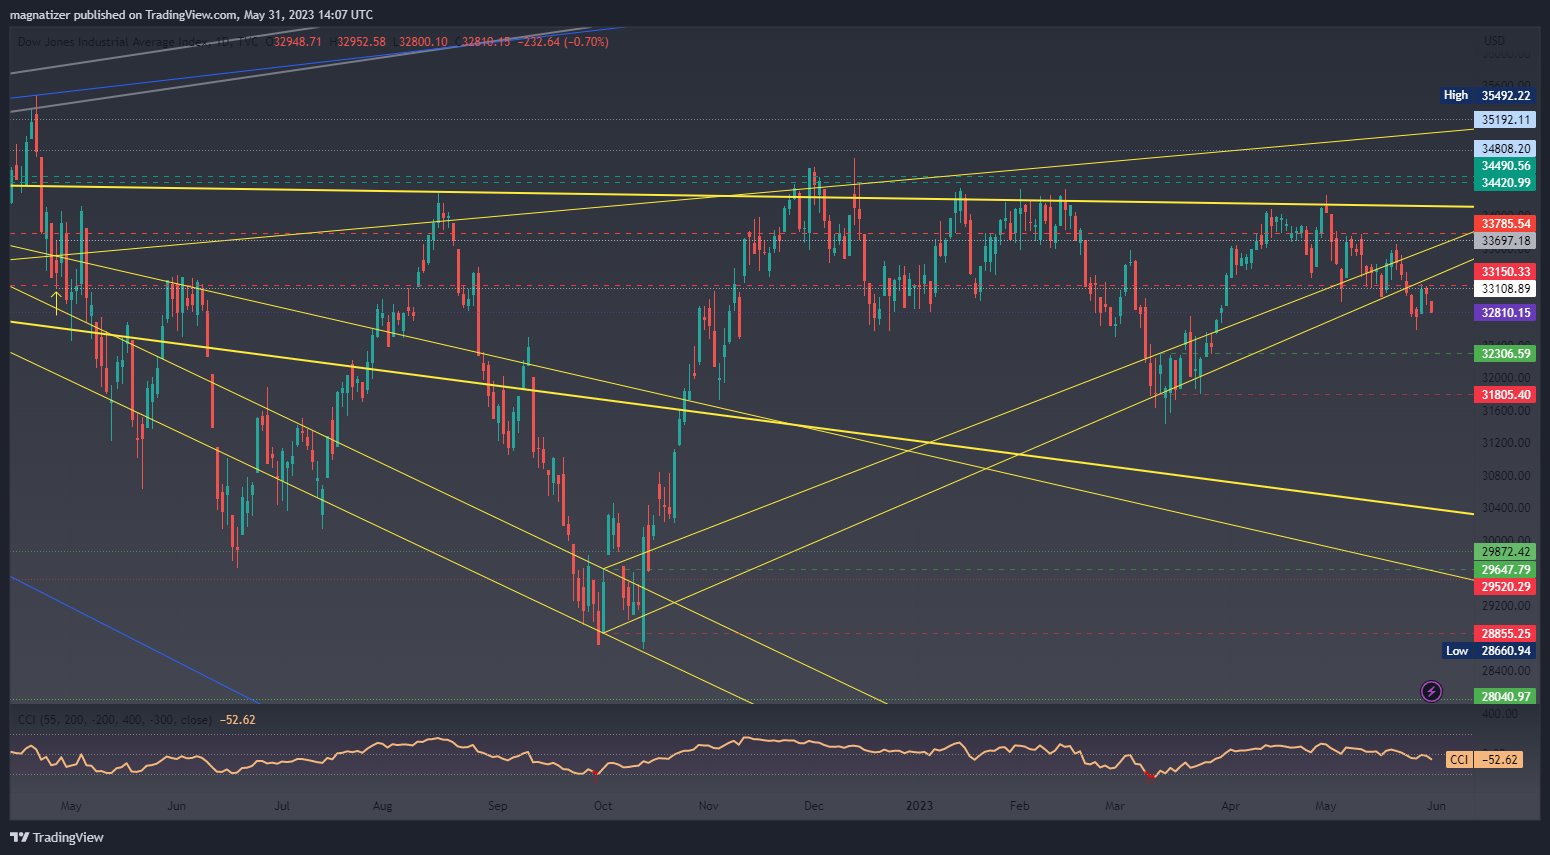Click the purple 32810.15 current price label
The image size is (1550, 855).
(1505, 313)
